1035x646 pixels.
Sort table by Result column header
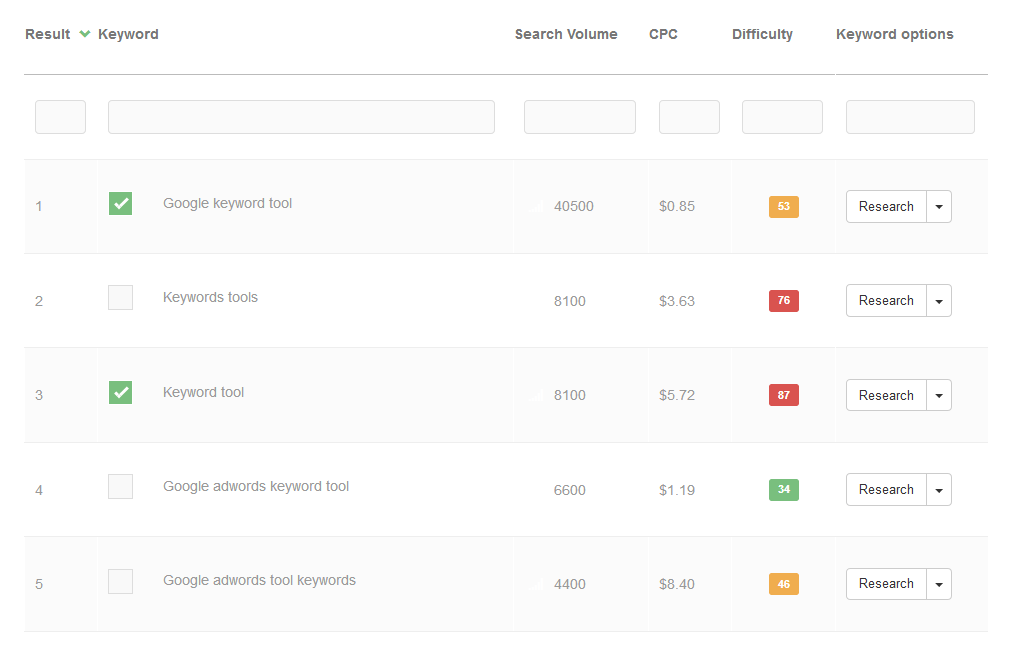coord(48,34)
